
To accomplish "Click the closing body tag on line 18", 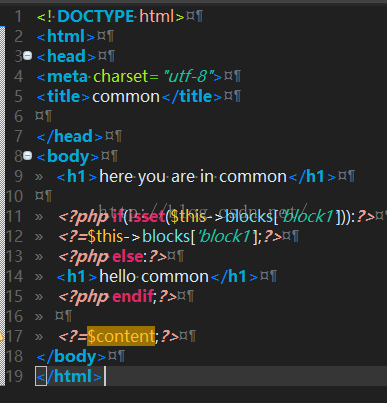I will tap(71, 356).
